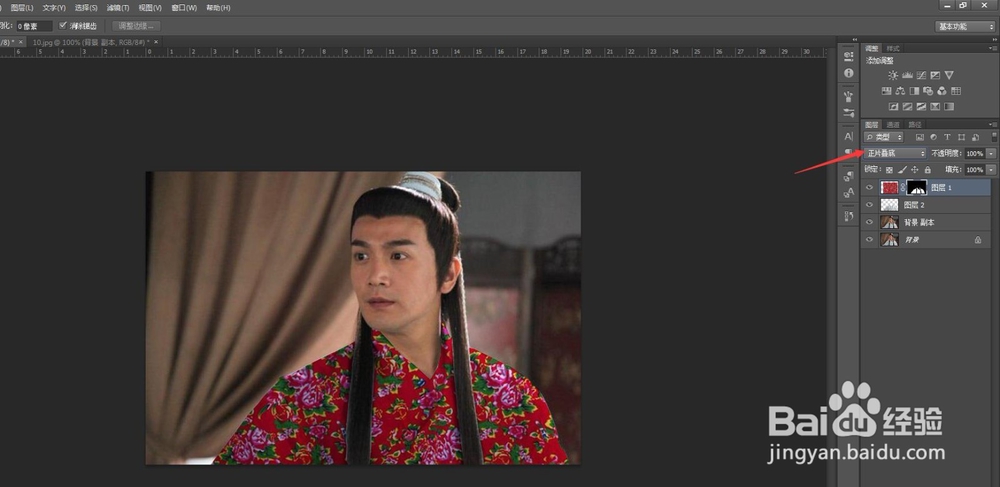The width and height of the screenshot is (1000, 487).
Task: Open the 文字(Y) menu
Action: [x=54, y=8]
